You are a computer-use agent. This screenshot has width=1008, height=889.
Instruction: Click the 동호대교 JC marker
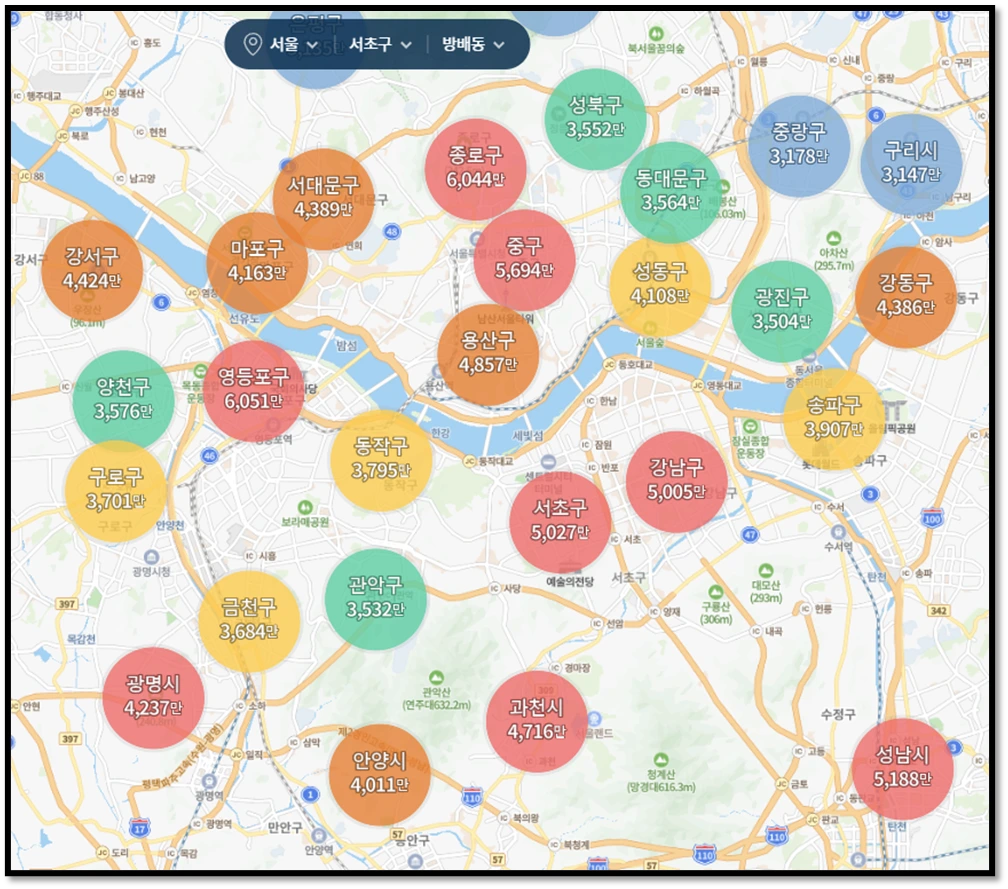point(609,364)
